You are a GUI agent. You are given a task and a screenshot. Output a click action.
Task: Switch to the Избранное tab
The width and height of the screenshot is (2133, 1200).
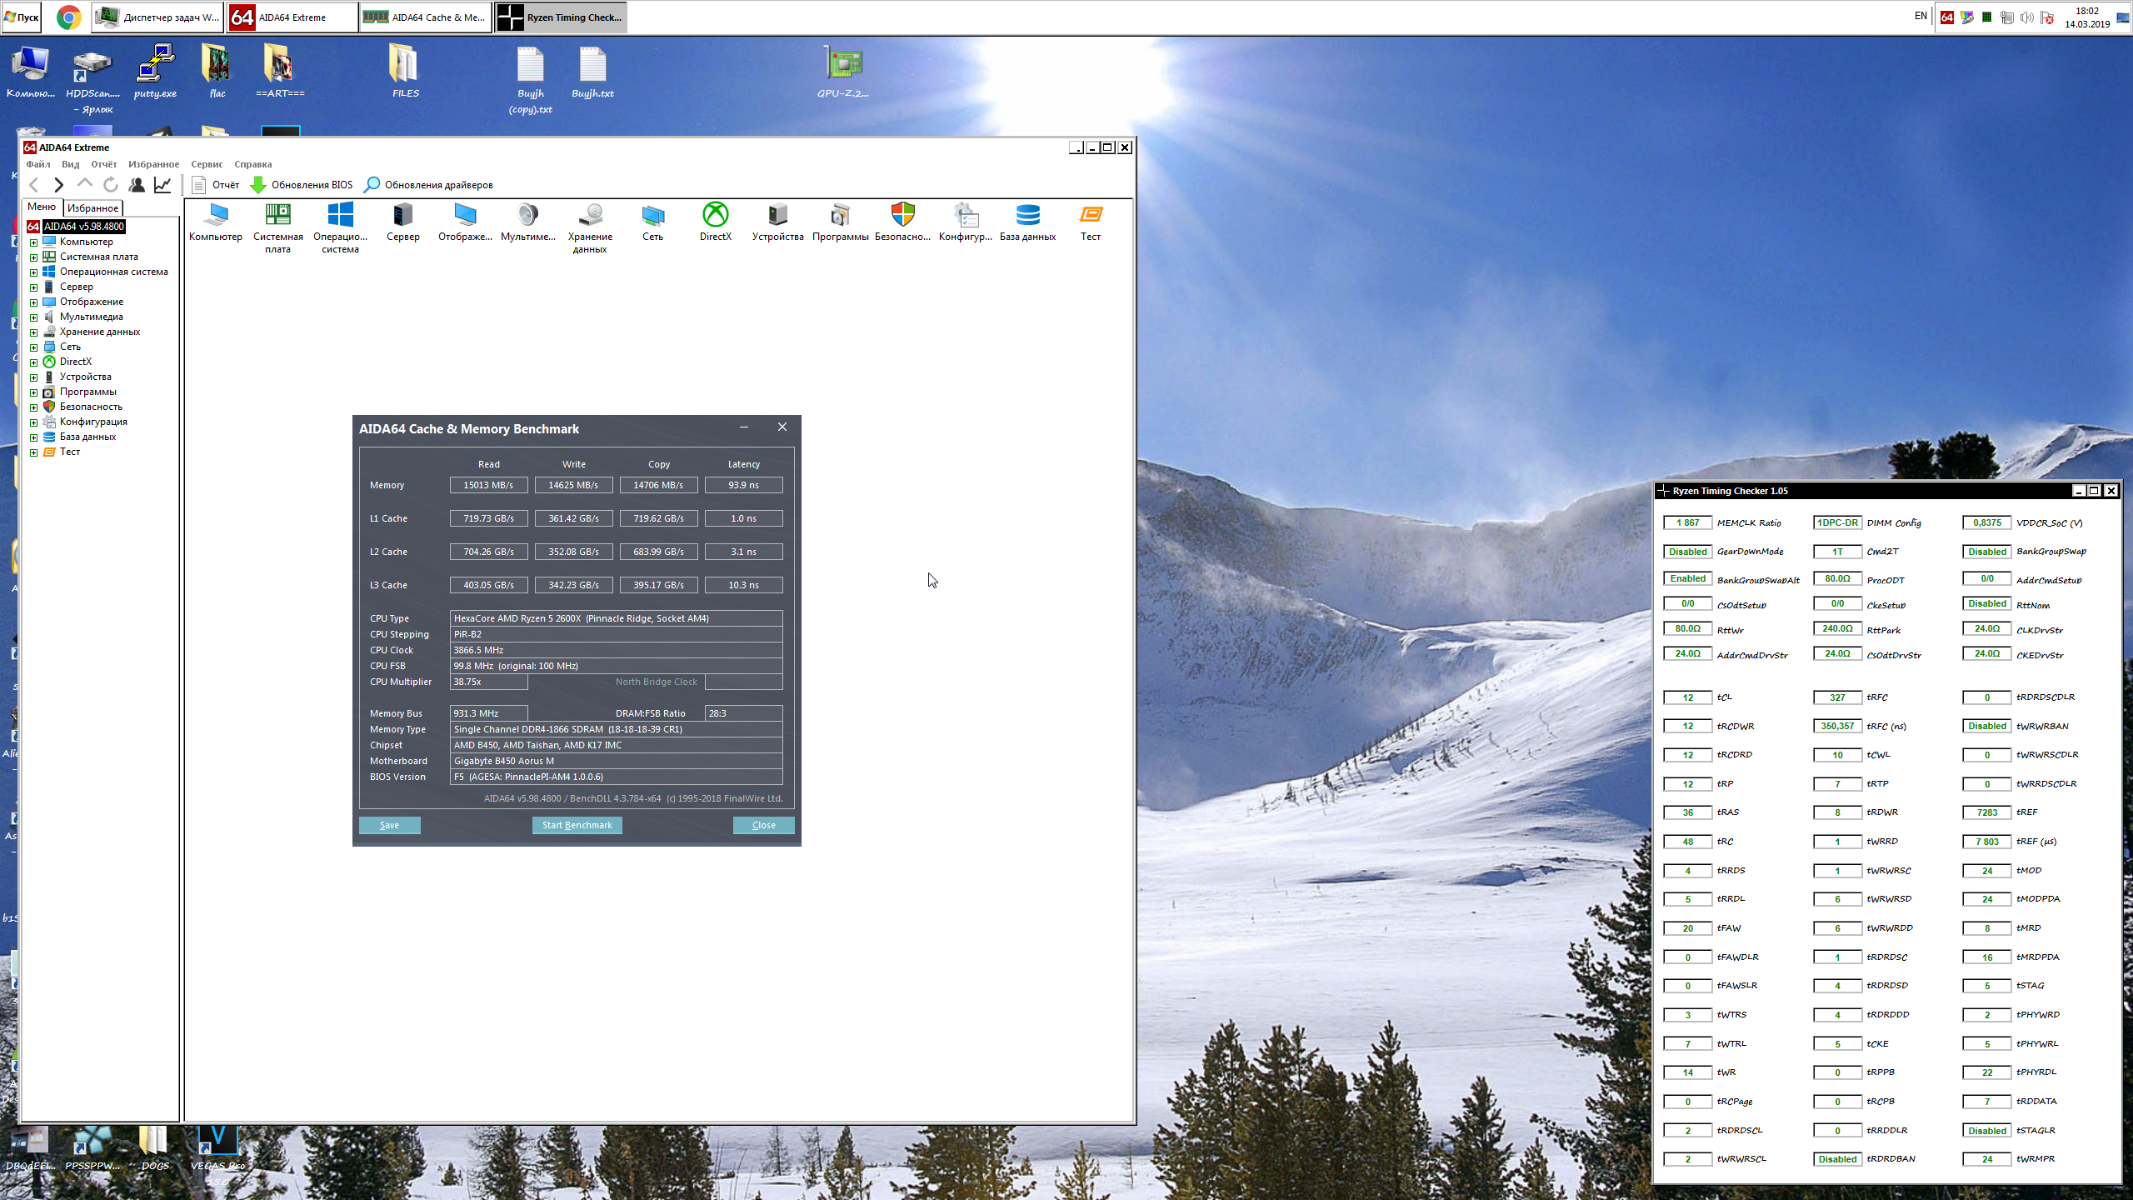(93, 208)
